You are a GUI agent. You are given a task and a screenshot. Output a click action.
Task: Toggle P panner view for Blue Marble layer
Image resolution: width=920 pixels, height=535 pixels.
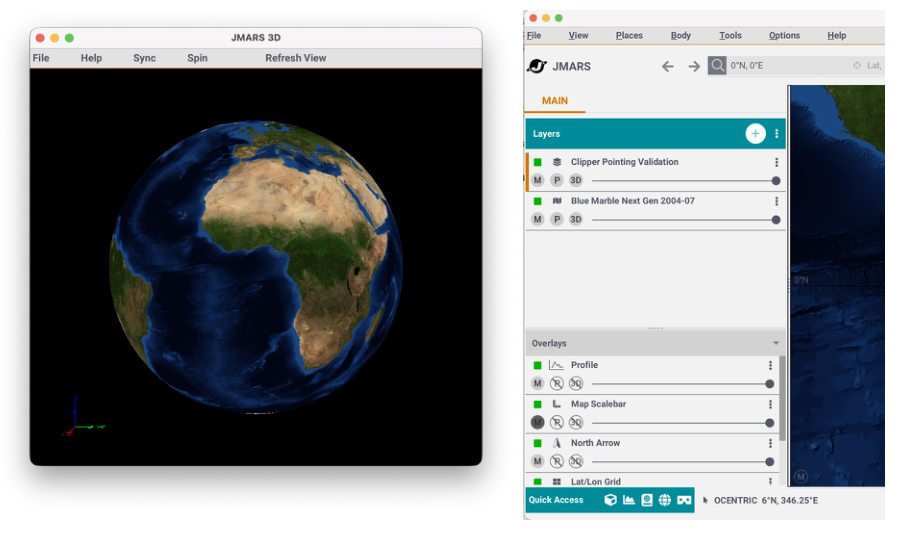coord(557,219)
